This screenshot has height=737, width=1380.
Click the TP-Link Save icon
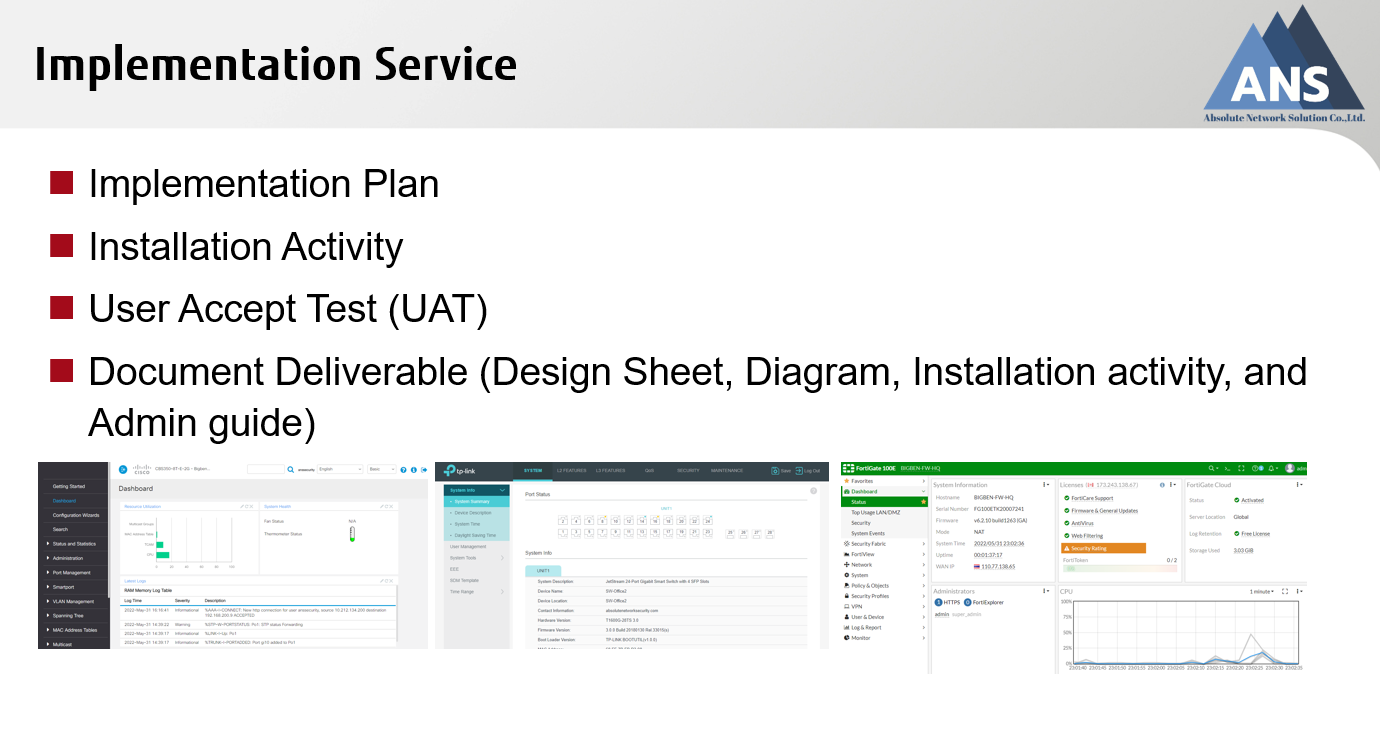775,471
